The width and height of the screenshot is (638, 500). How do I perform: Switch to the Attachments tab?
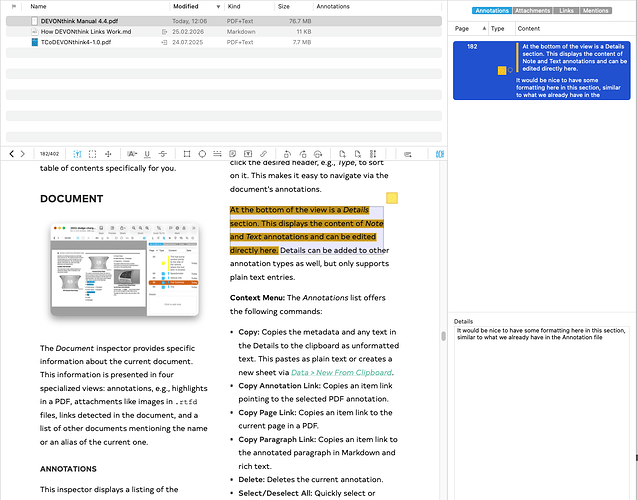(532, 11)
